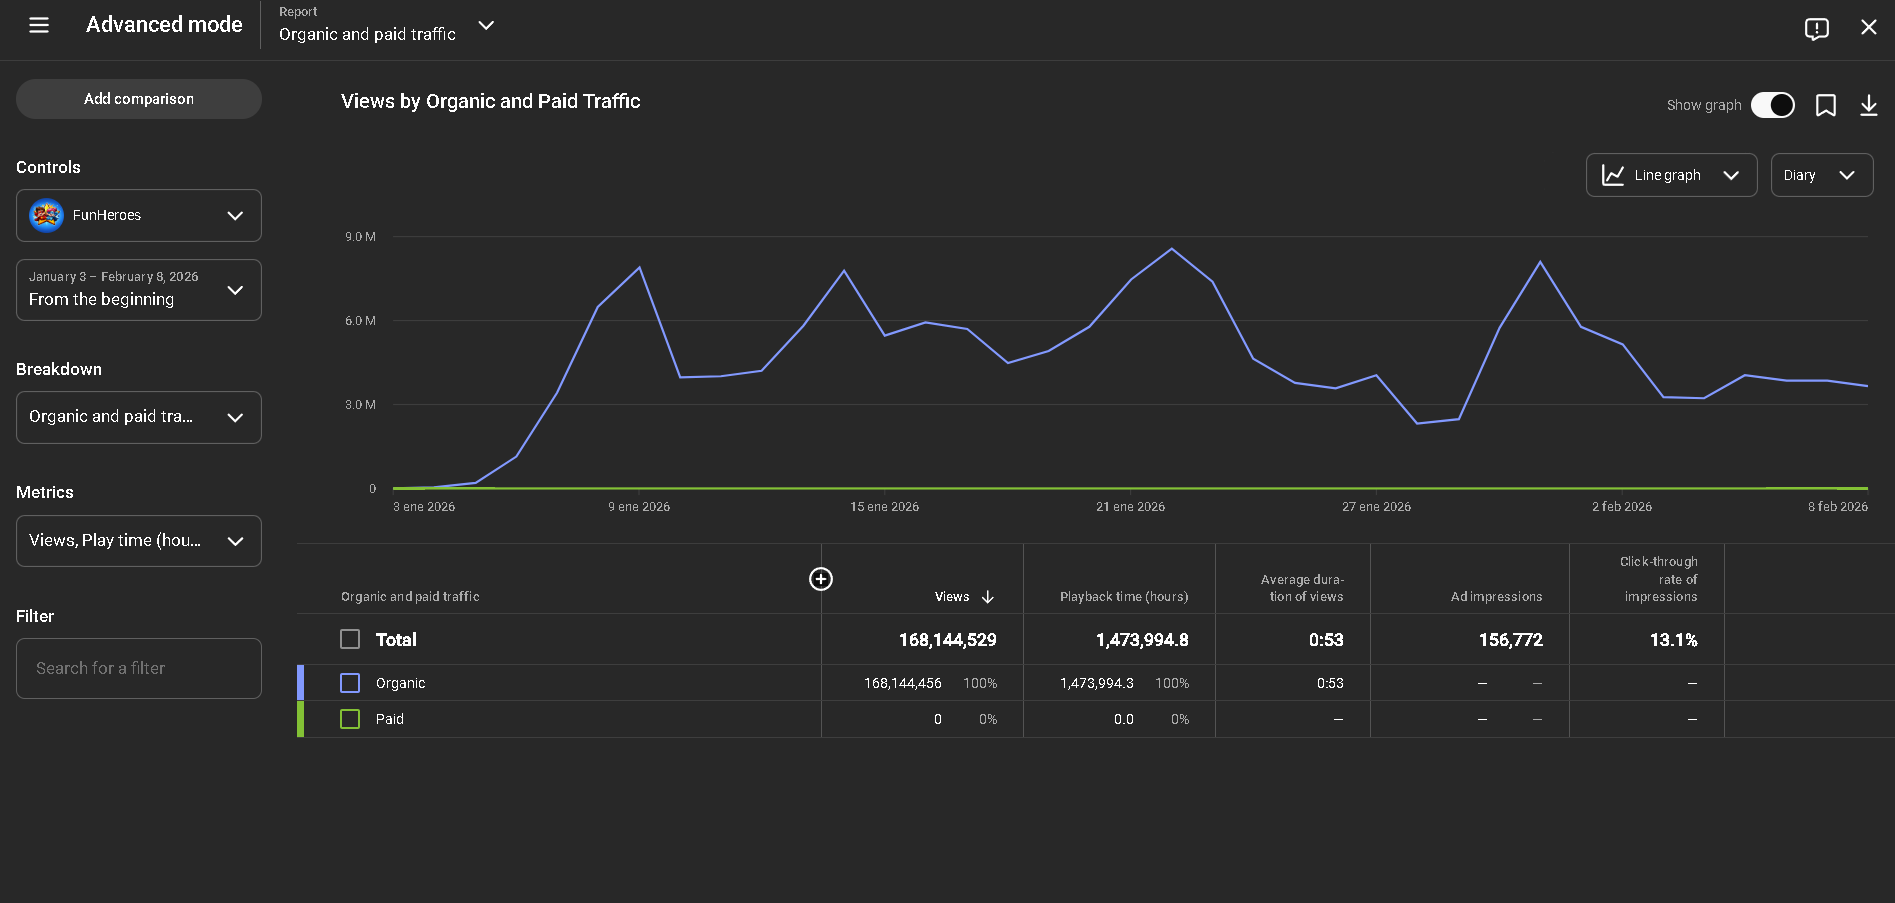Open the Line graph chart type dropdown

1671,175
